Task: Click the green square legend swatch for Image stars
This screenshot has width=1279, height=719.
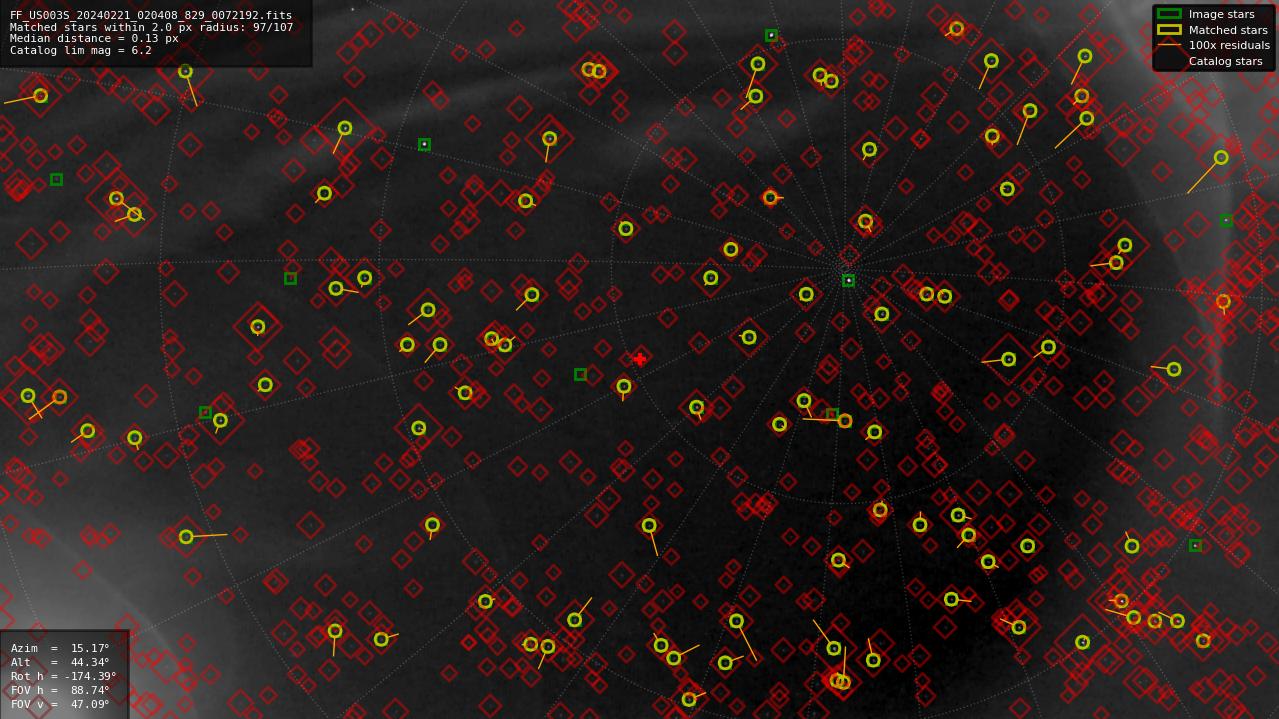Action: pos(1169,14)
